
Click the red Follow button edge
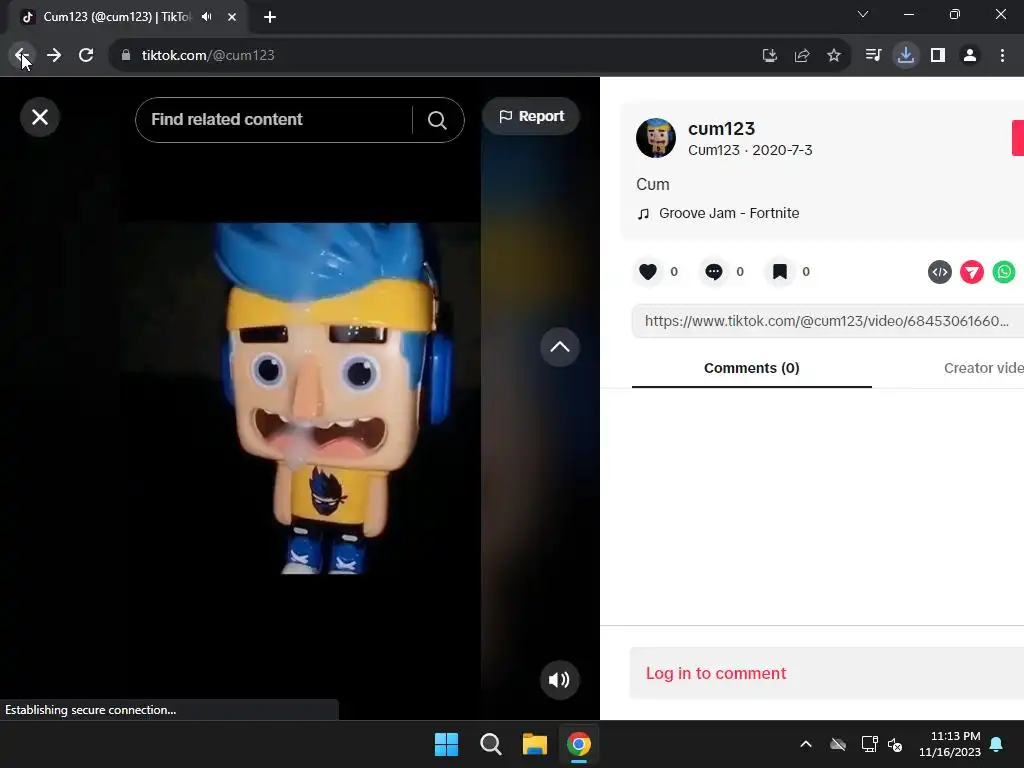1018,138
